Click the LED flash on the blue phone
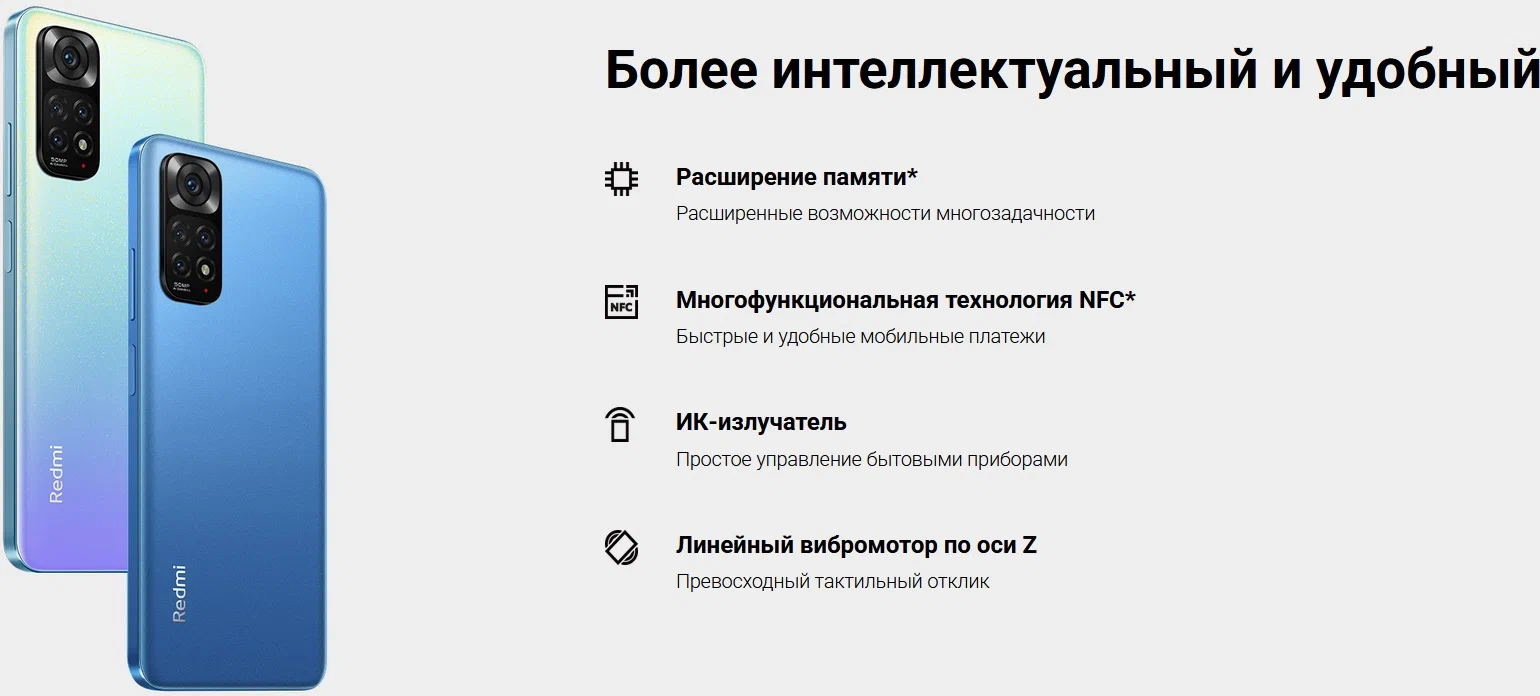1540x696 pixels. [205, 267]
